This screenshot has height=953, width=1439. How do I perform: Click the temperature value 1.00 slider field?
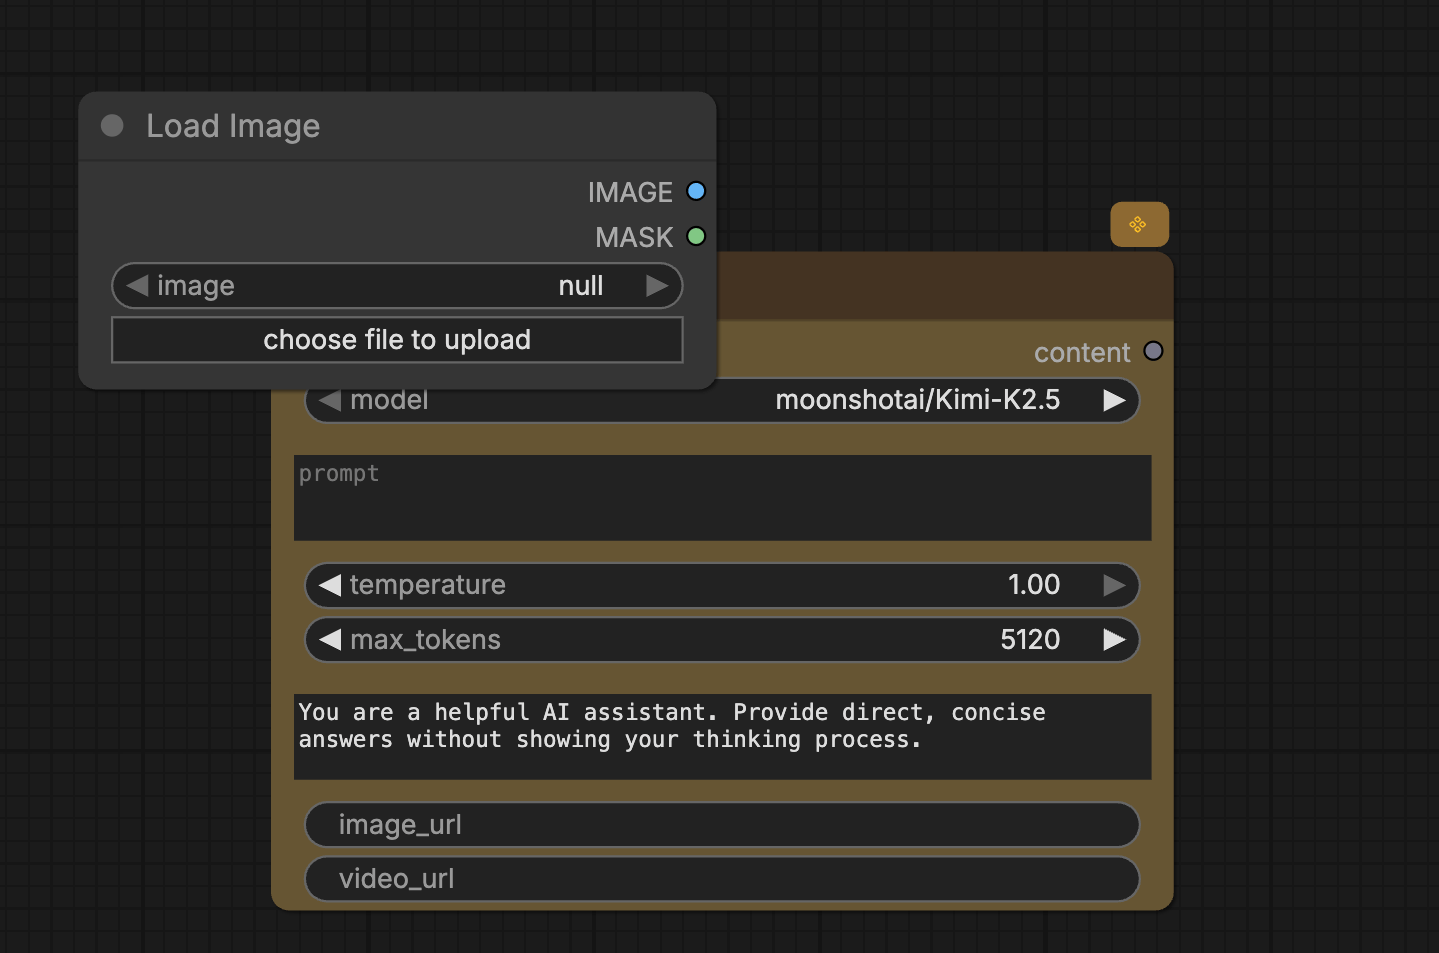721,585
